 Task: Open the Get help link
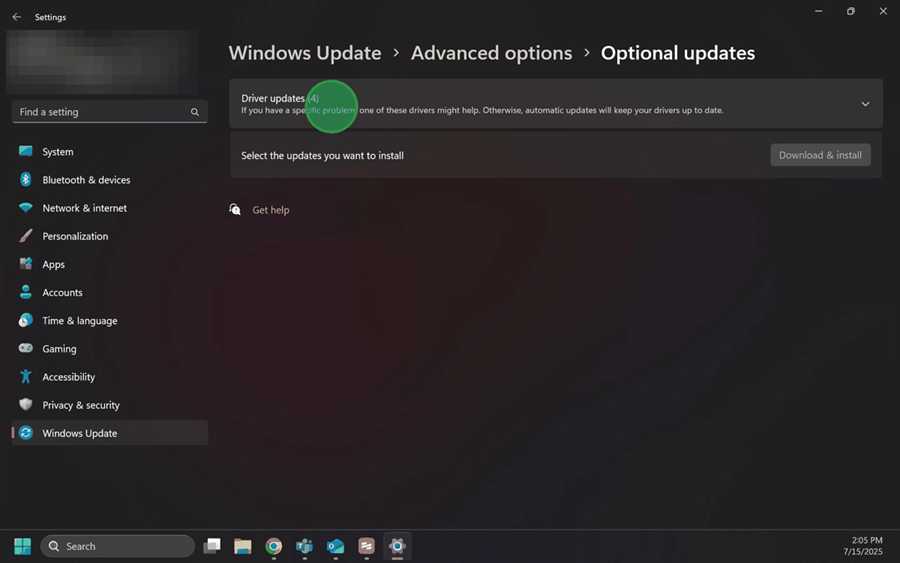click(x=270, y=210)
